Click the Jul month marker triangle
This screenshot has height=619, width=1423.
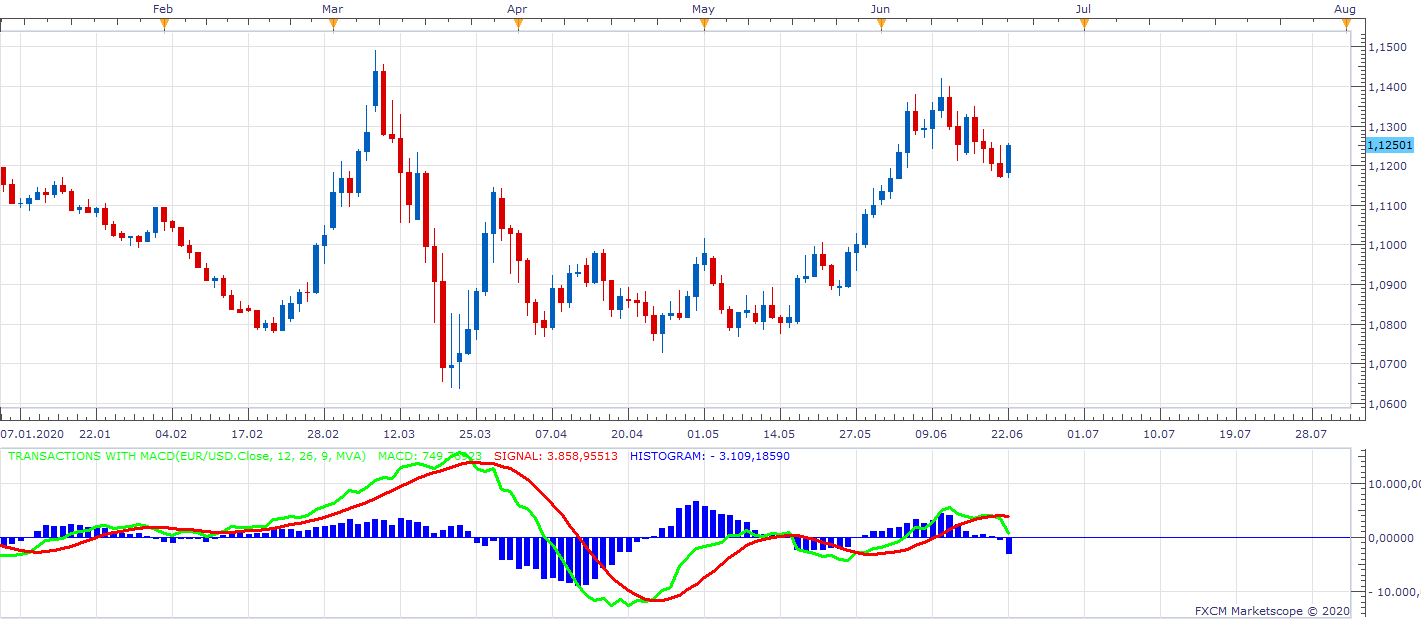[x=1084, y=24]
